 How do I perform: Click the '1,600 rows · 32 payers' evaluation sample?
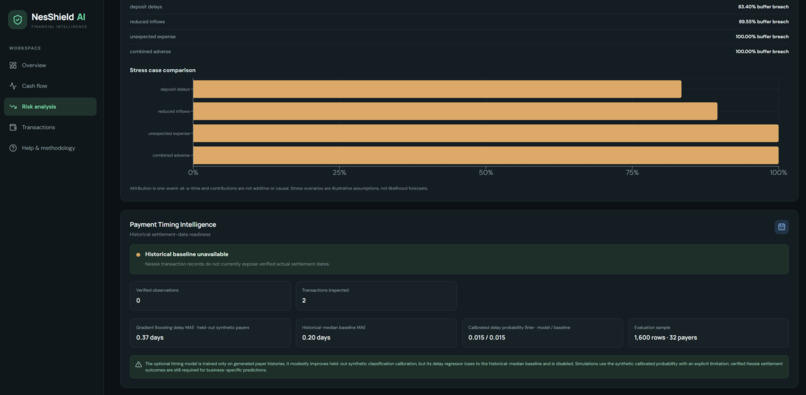pyautogui.click(x=666, y=338)
